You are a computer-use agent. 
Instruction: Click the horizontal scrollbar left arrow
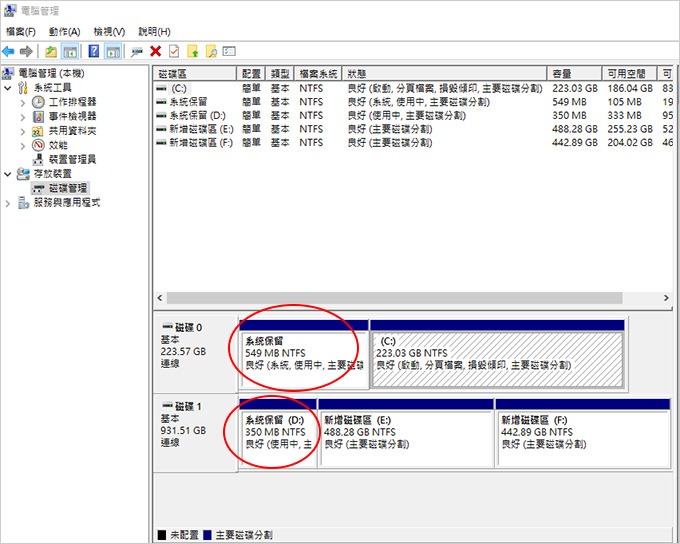click(160, 298)
